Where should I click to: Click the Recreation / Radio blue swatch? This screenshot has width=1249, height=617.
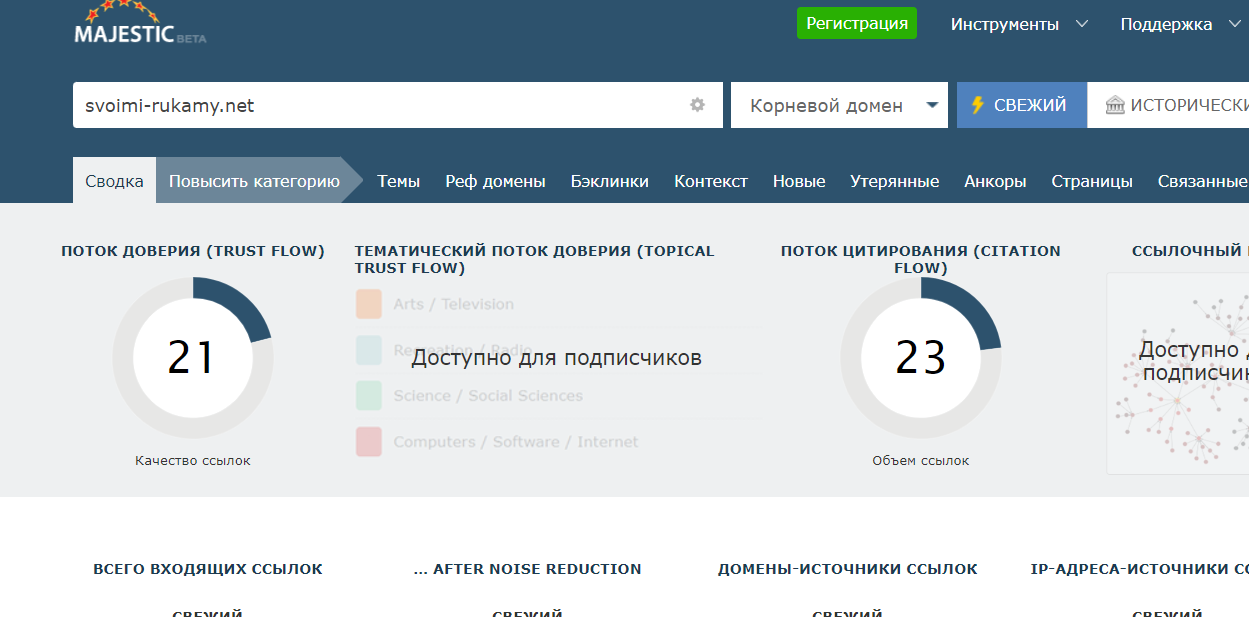click(x=369, y=350)
